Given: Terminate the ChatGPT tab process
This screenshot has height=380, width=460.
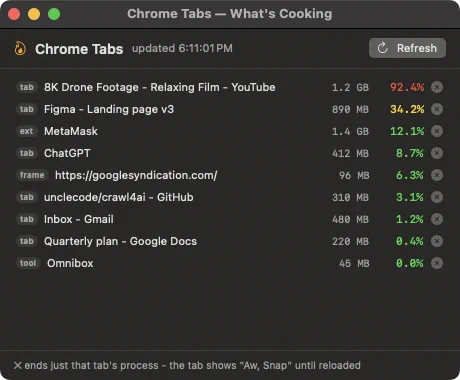Looking at the screenshot, I should coord(437,153).
